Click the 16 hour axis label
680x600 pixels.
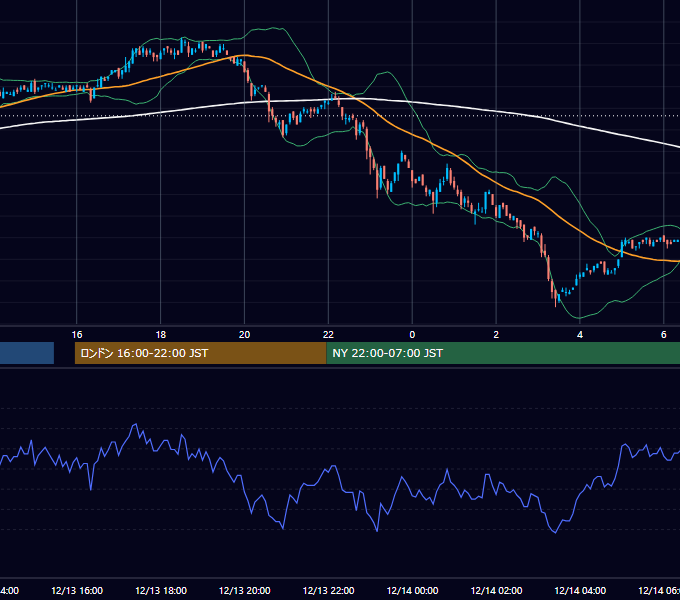click(x=77, y=335)
